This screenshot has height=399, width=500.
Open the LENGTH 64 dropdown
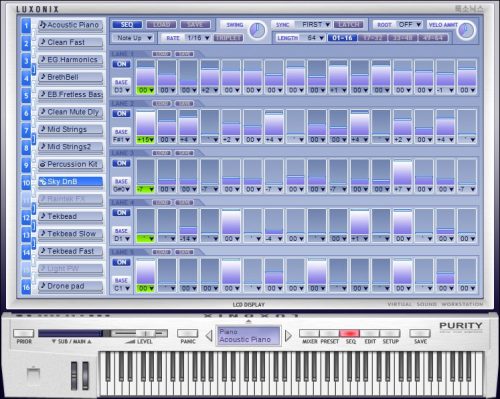coord(315,38)
